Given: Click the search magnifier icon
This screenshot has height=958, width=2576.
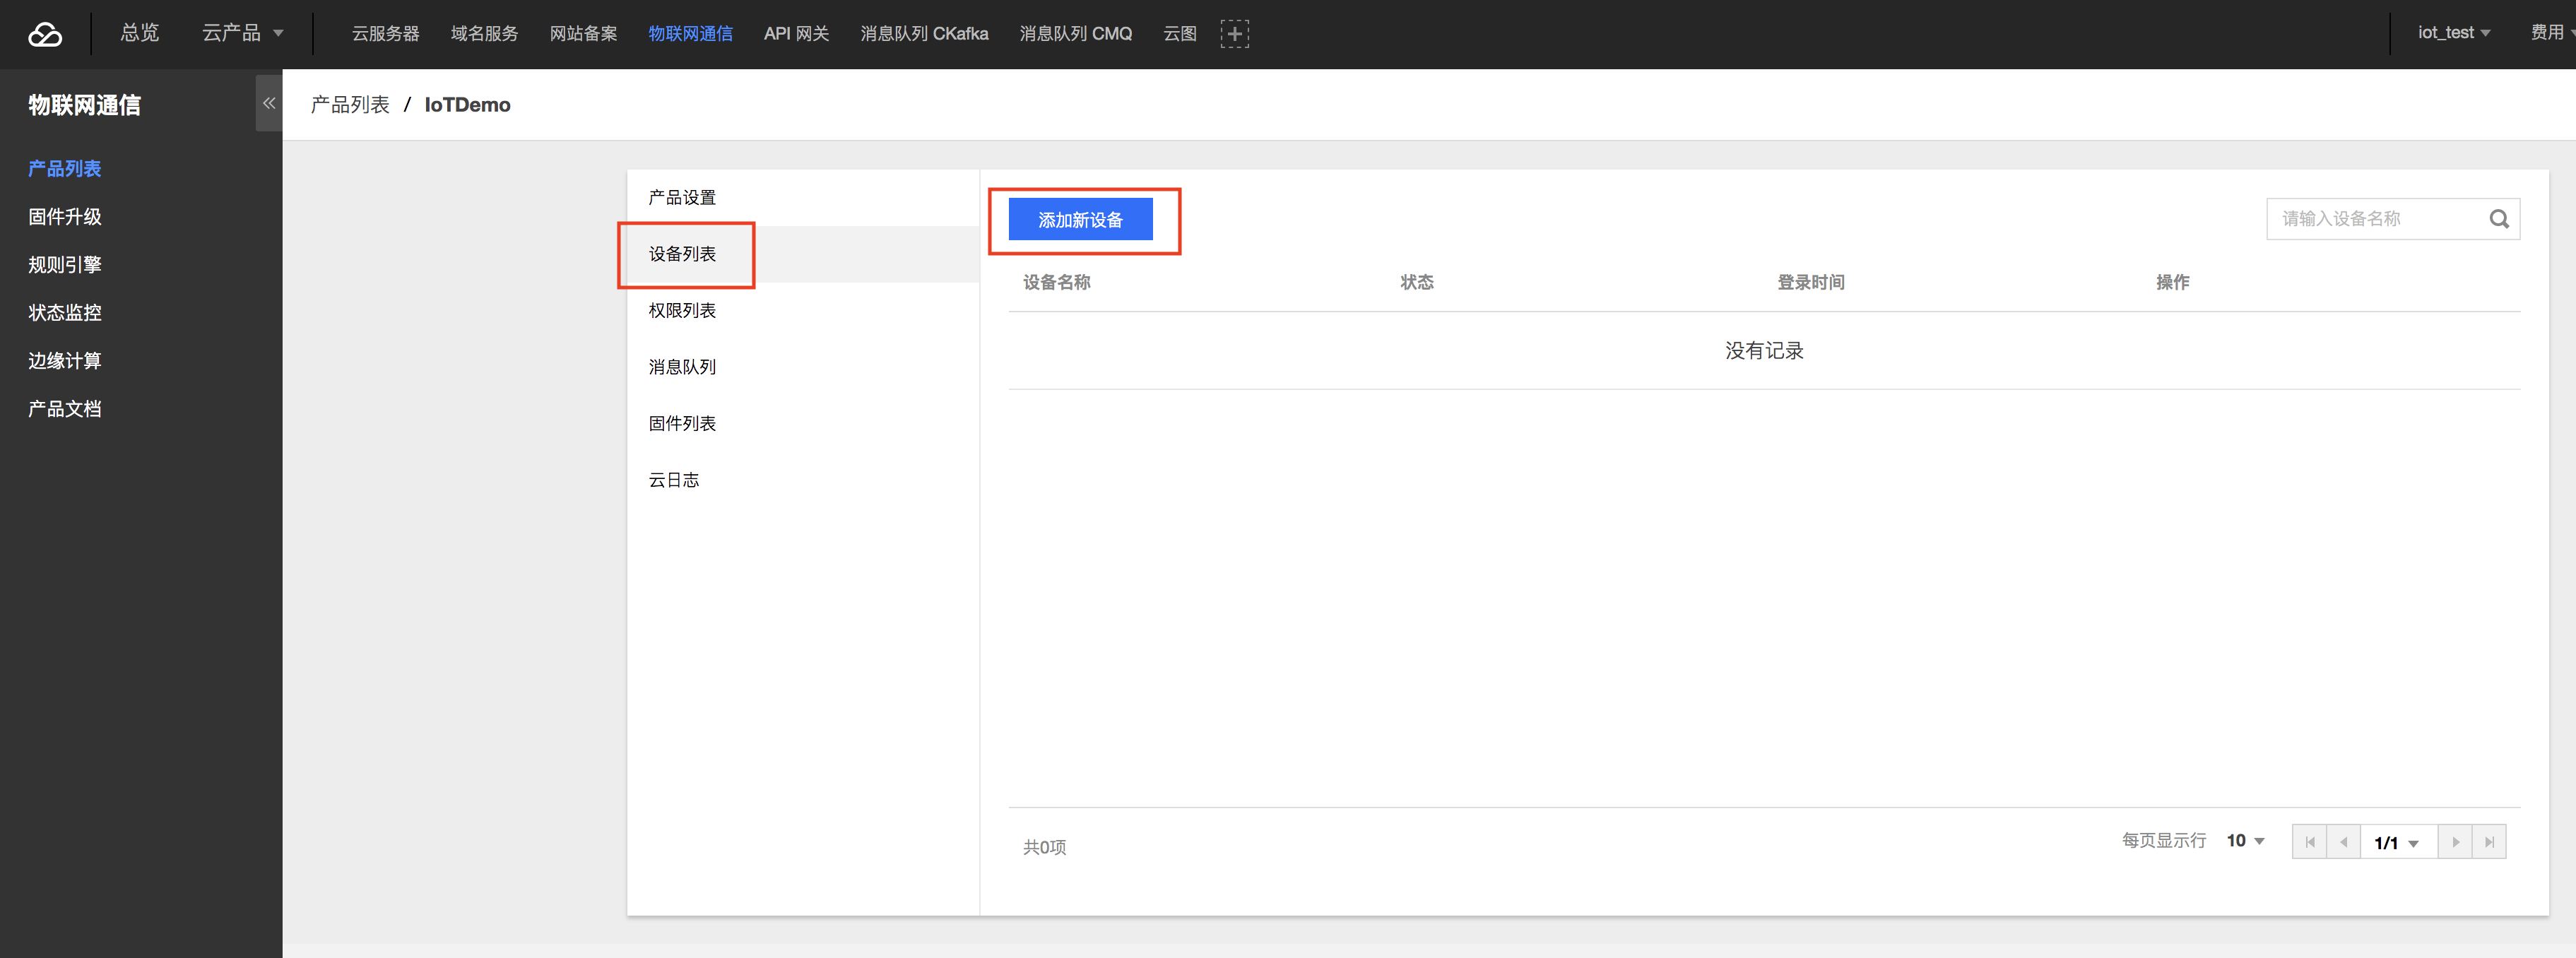Looking at the screenshot, I should [2499, 219].
